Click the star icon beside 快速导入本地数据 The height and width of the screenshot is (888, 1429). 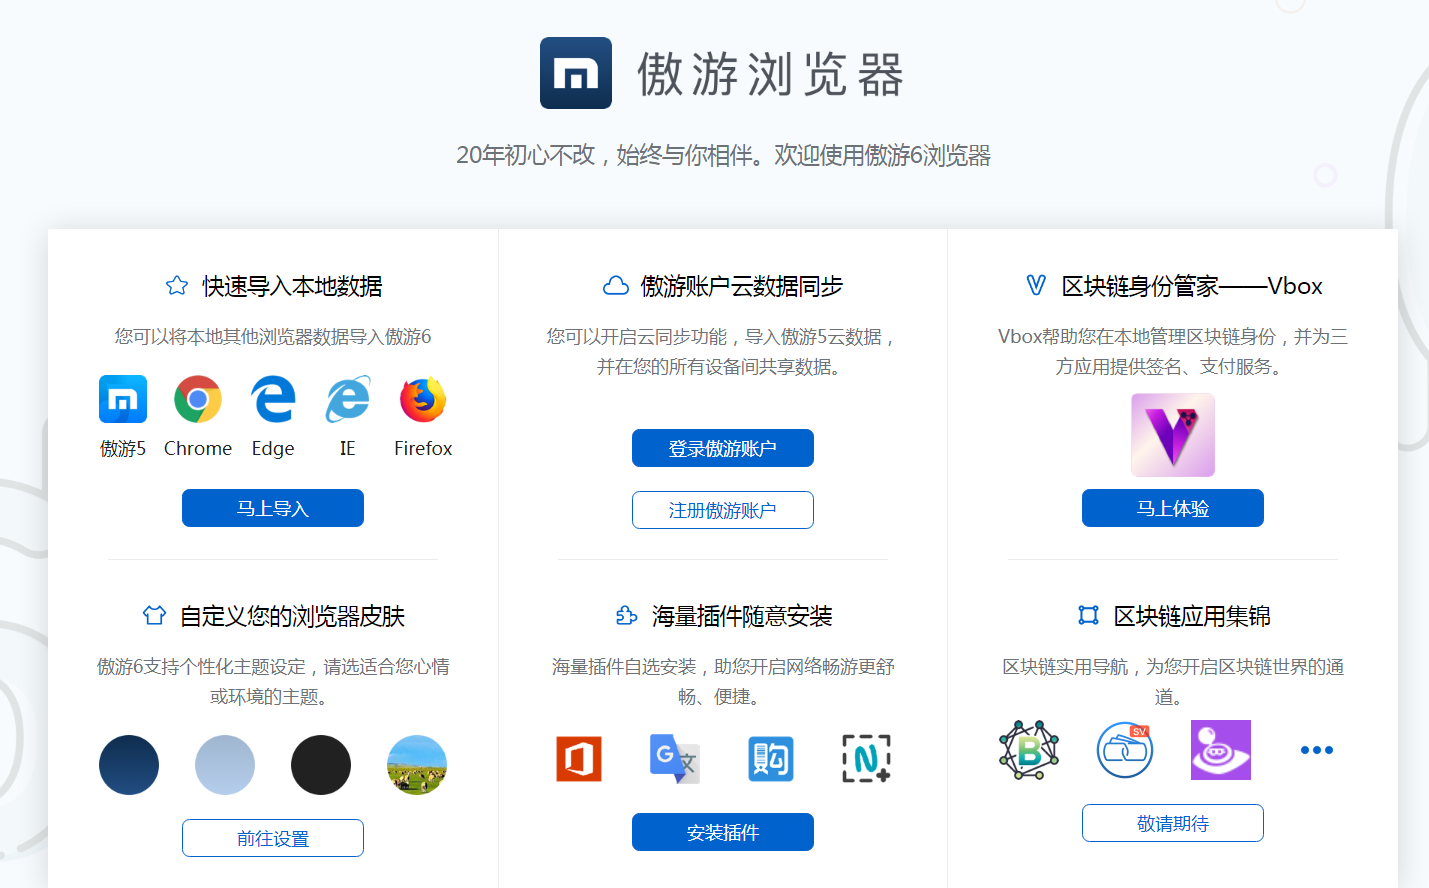click(177, 286)
